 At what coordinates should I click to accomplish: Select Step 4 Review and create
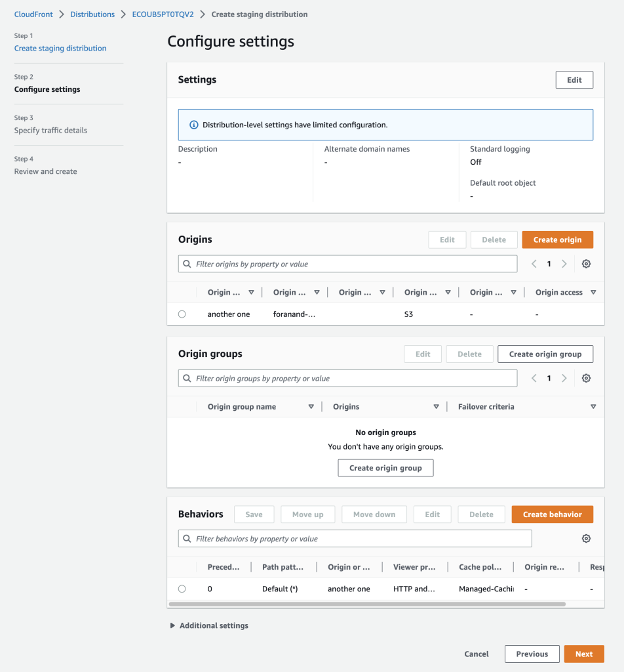pyautogui.click(x=45, y=171)
